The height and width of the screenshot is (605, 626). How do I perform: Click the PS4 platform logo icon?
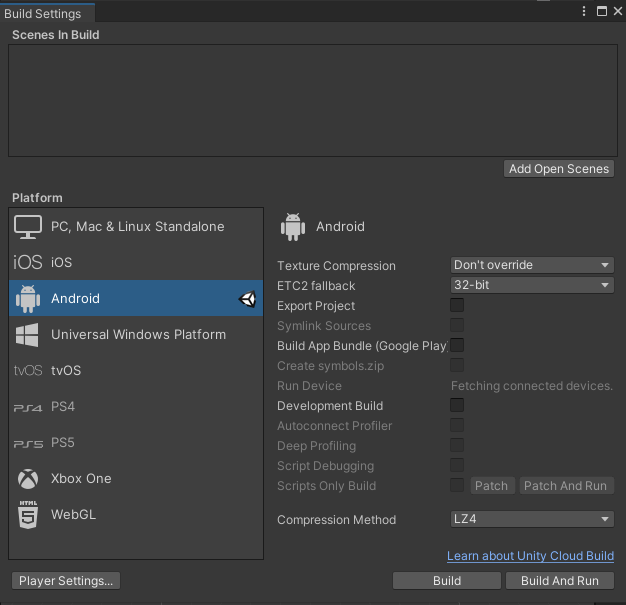pyautogui.click(x=28, y=408)
